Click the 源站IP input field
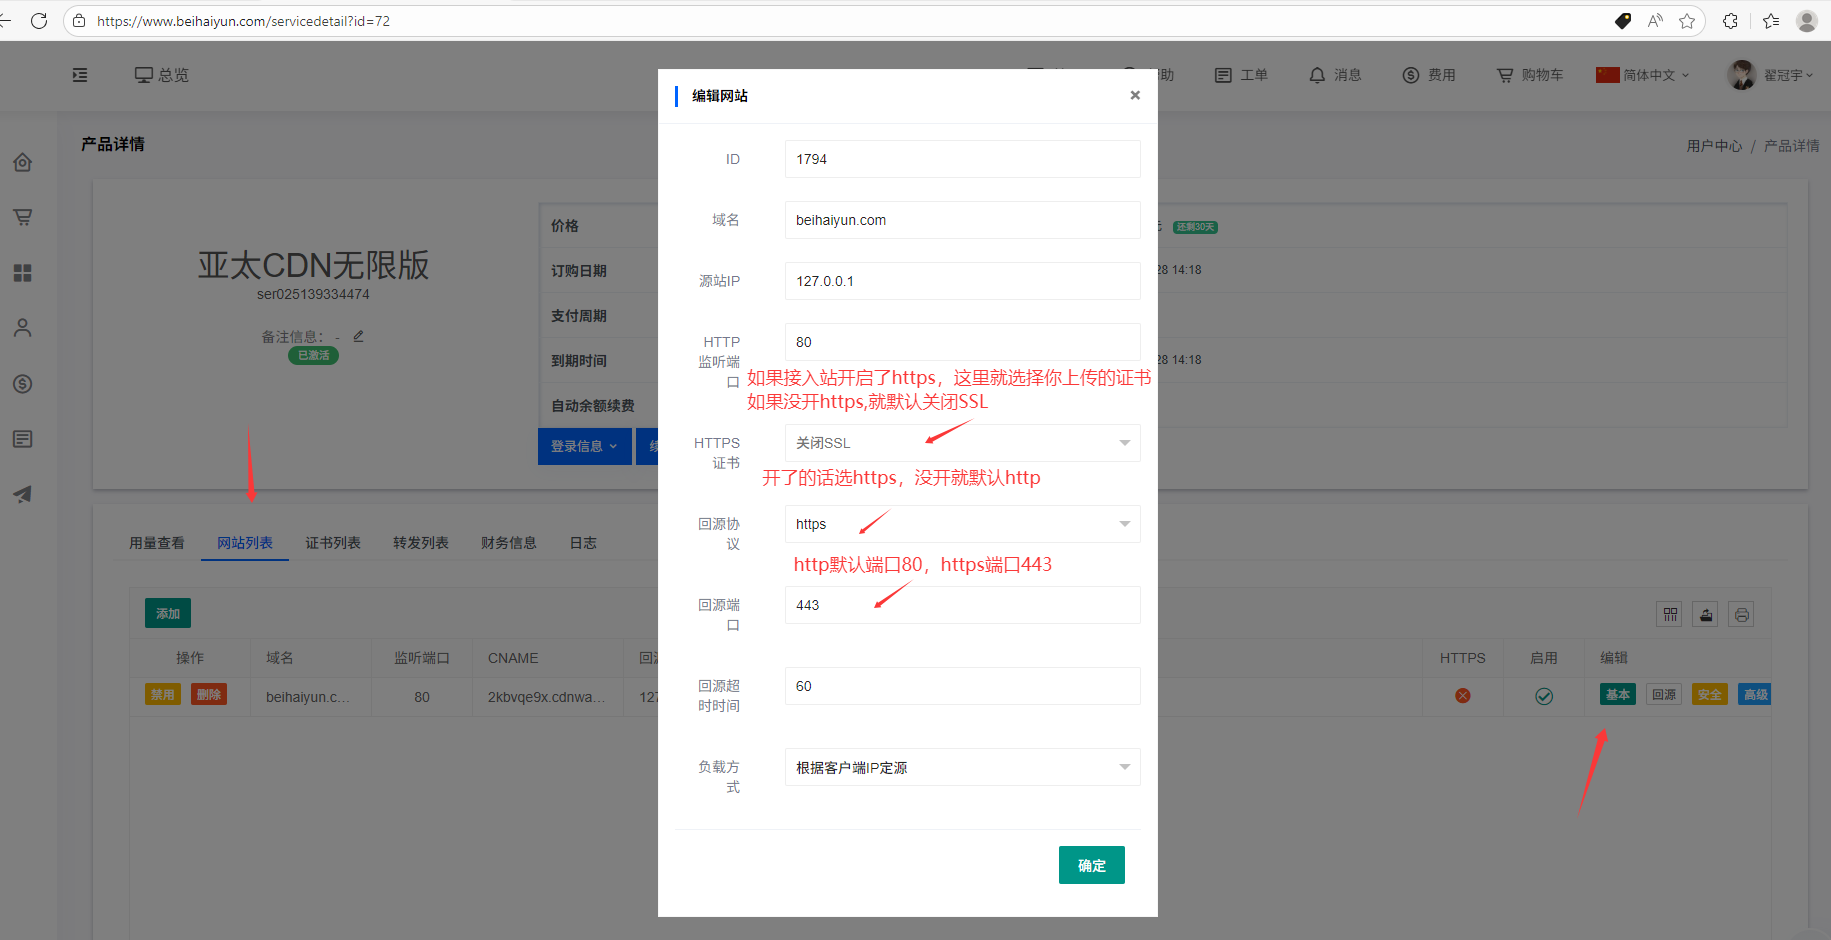 click(x=962, y=281)
